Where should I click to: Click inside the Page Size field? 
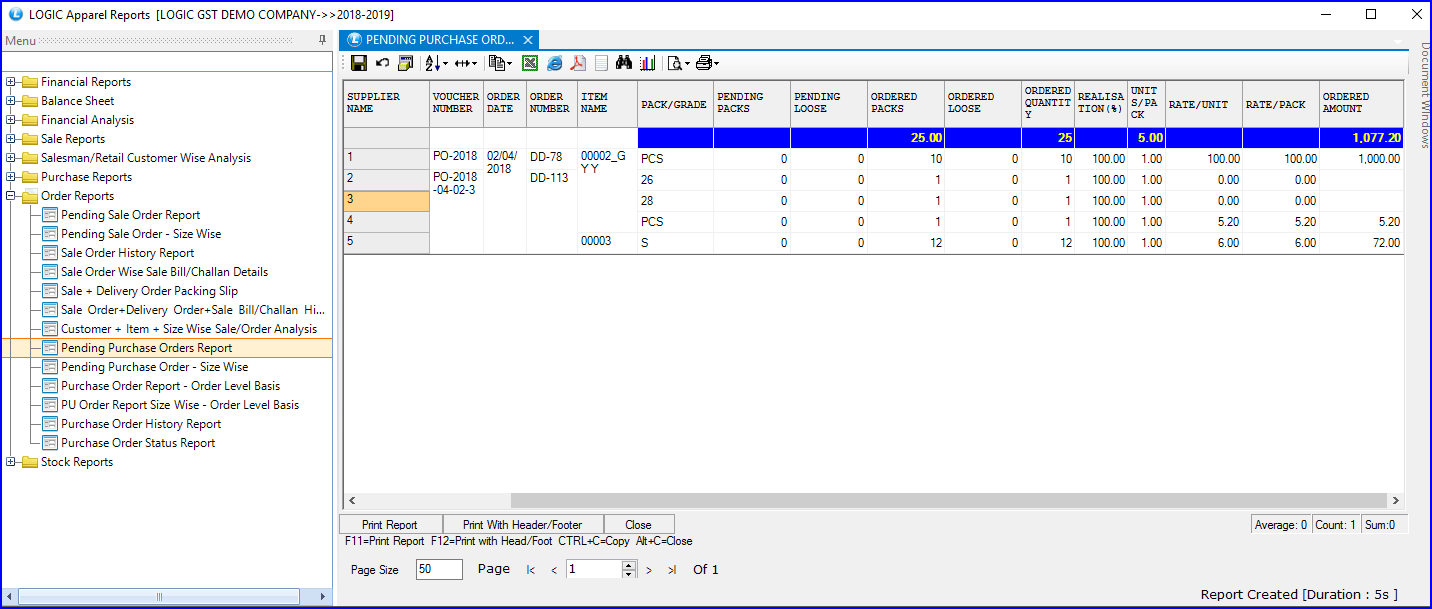[x=437, y=568]
